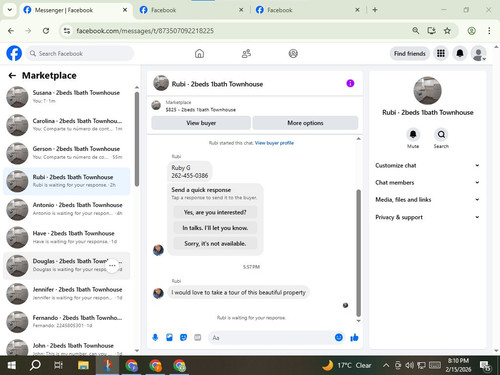Open View buyer profile link
Screen dimensions: 500x375
pyautogui.click(x=274, y=143)
